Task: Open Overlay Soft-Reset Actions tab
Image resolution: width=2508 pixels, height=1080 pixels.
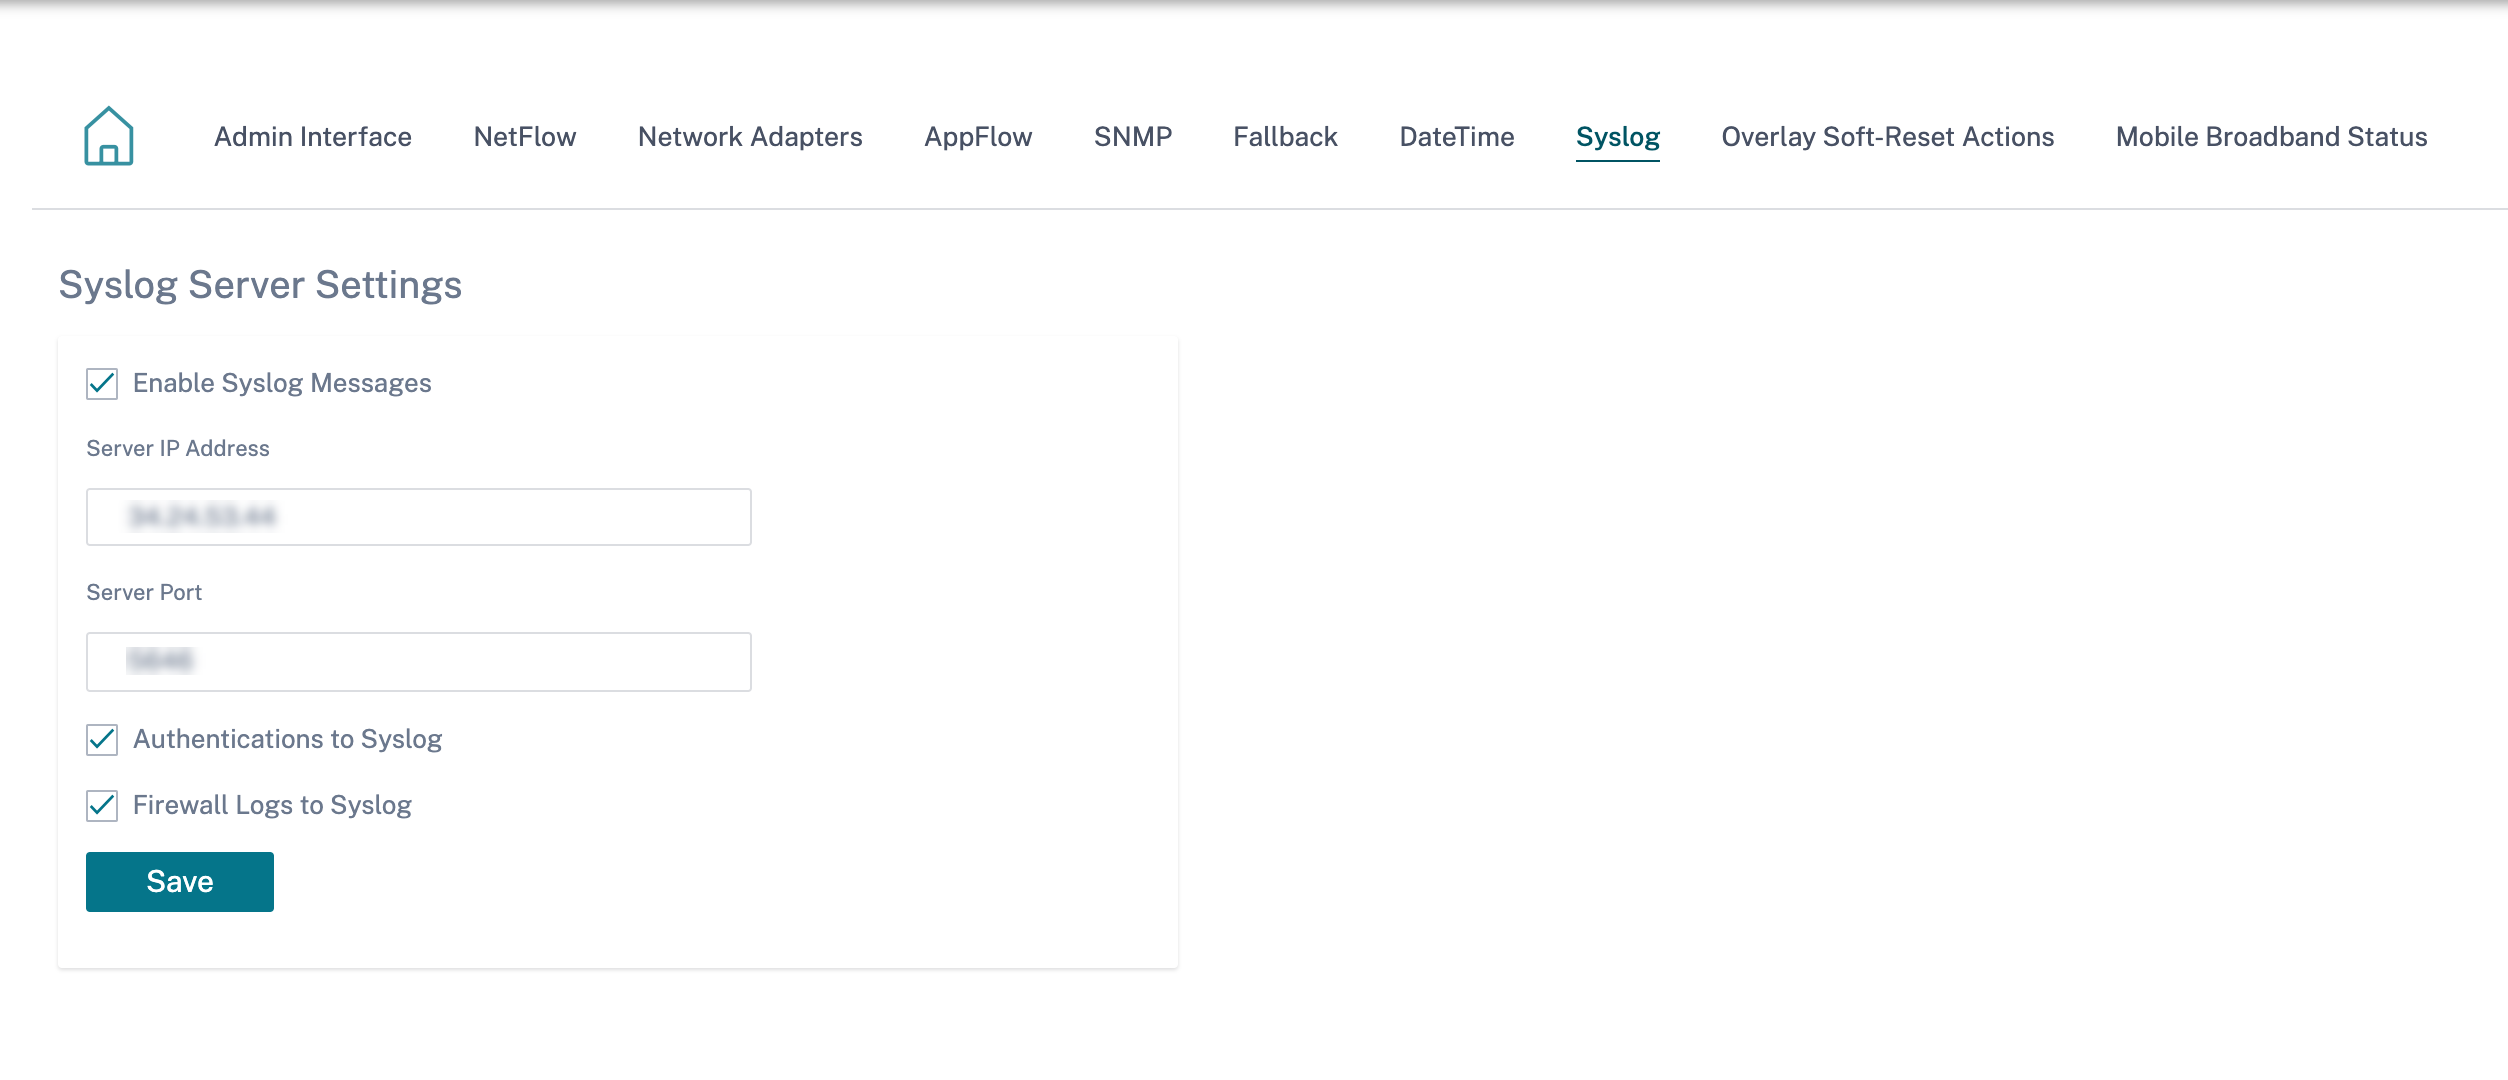Action: click(1888, 137)
